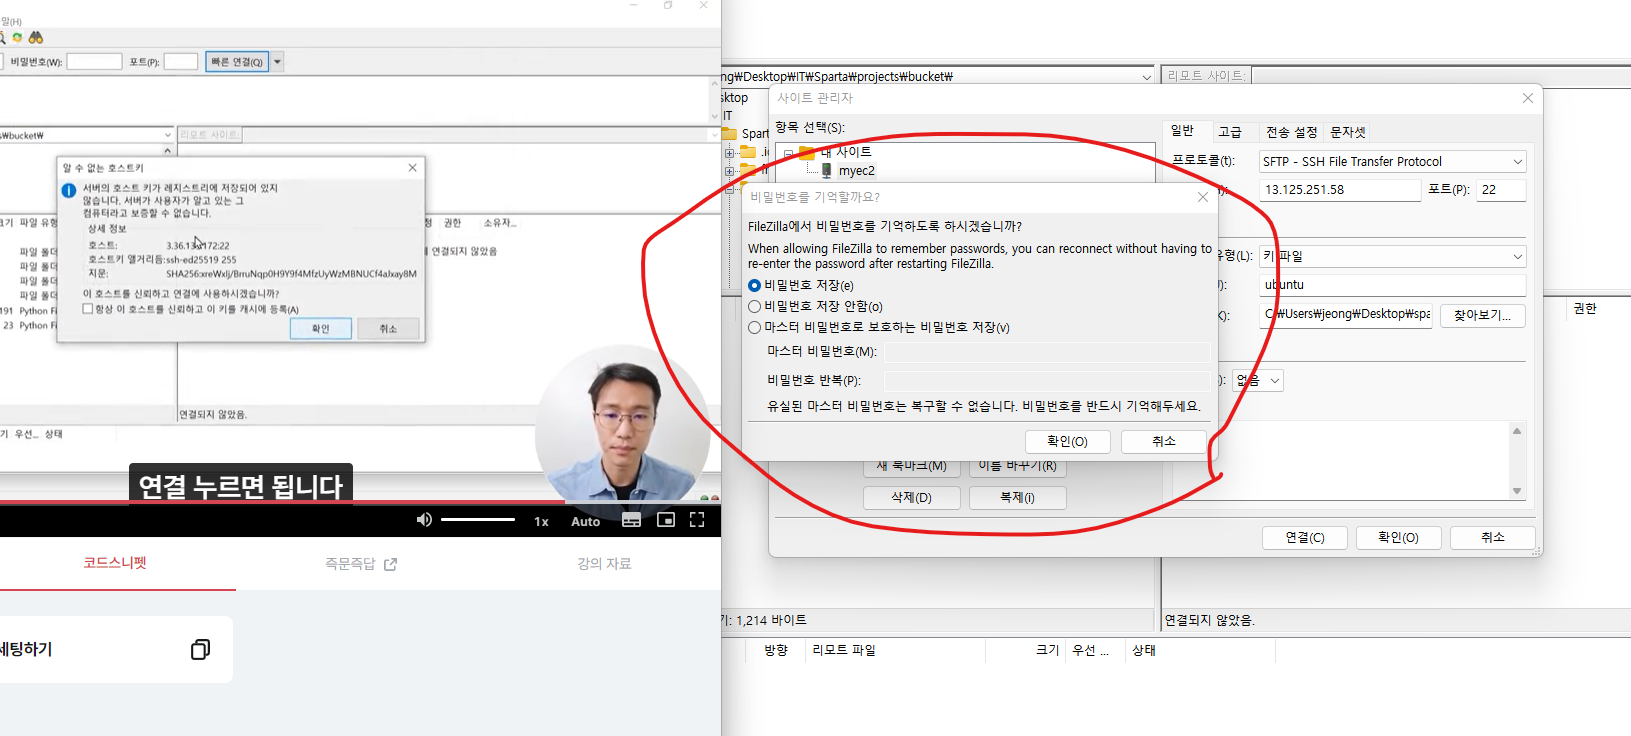This screenshot has height=736, width=1631.
Task: Click 찾아보기 to browse for key file
Action: pos(1482,315)
